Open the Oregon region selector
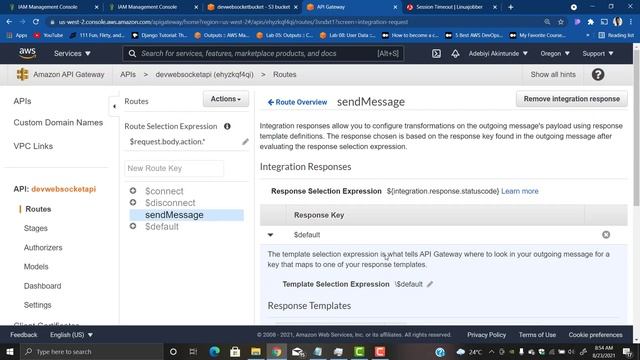Image resolution: width=640 pixels, height=360 pixels. [555, 53]
